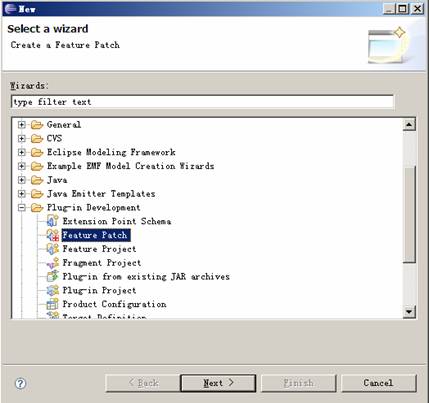
Task: Click the Cancel button
Action: pyautogui.click(x=379, y=383)
